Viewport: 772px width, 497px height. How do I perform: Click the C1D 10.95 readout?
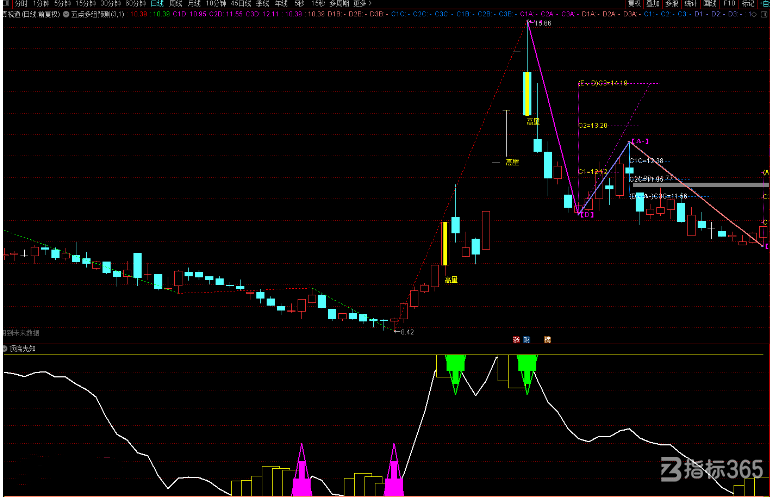coord(189,14)
